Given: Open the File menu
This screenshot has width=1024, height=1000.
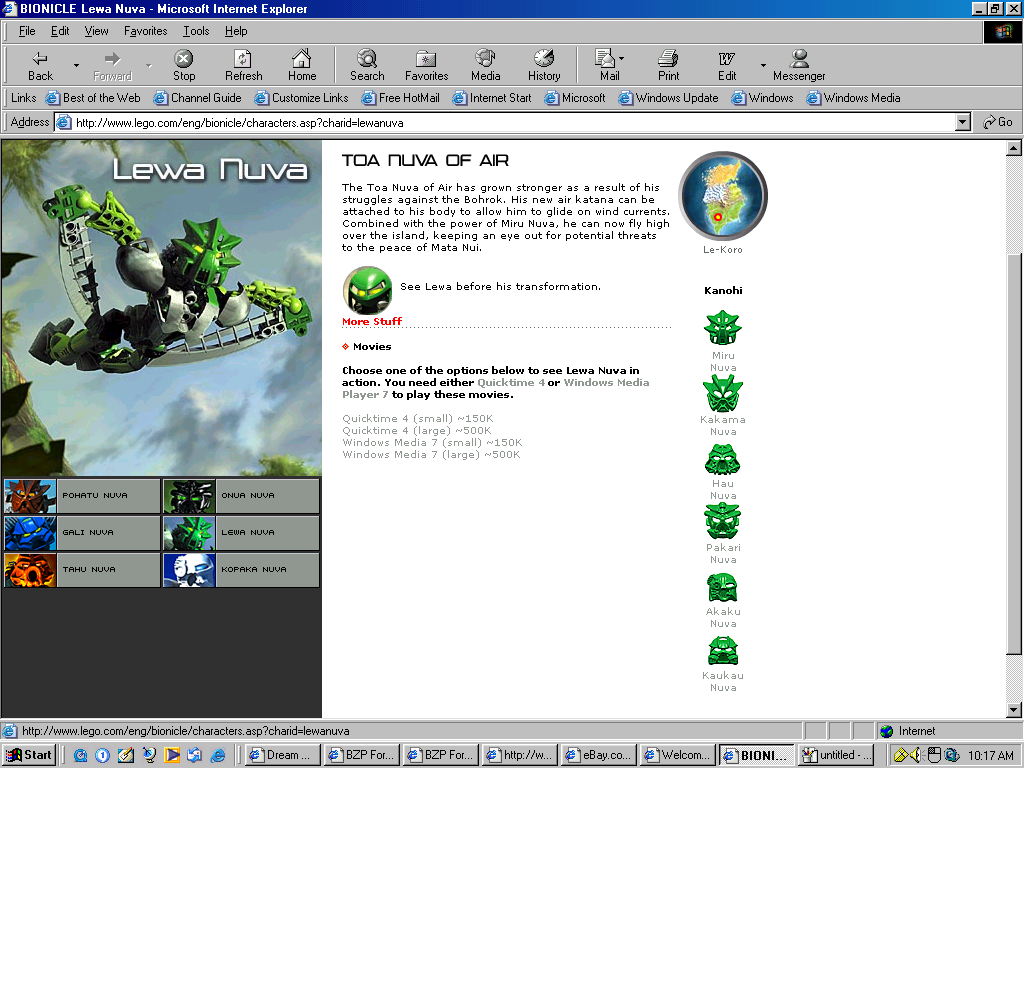Looking at the screenshot, I should coord(27,31).
